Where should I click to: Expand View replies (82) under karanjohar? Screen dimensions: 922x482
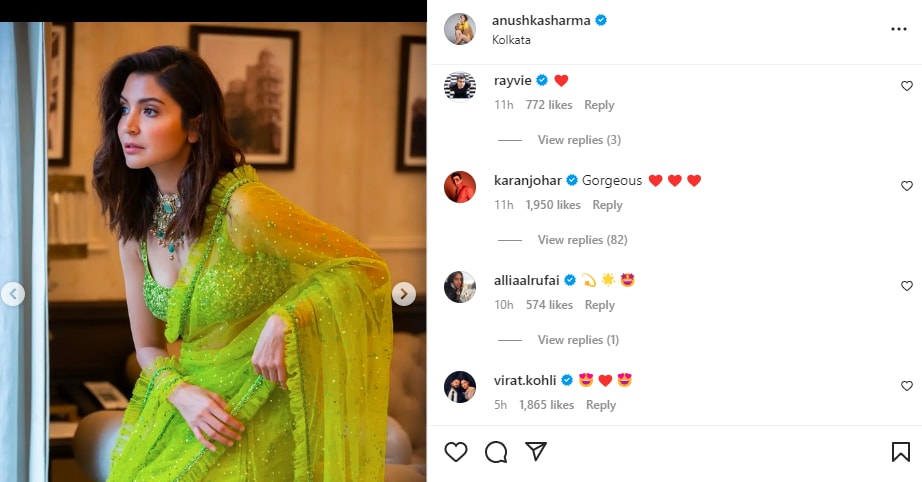pyautogui.click(x=583, y=240)
